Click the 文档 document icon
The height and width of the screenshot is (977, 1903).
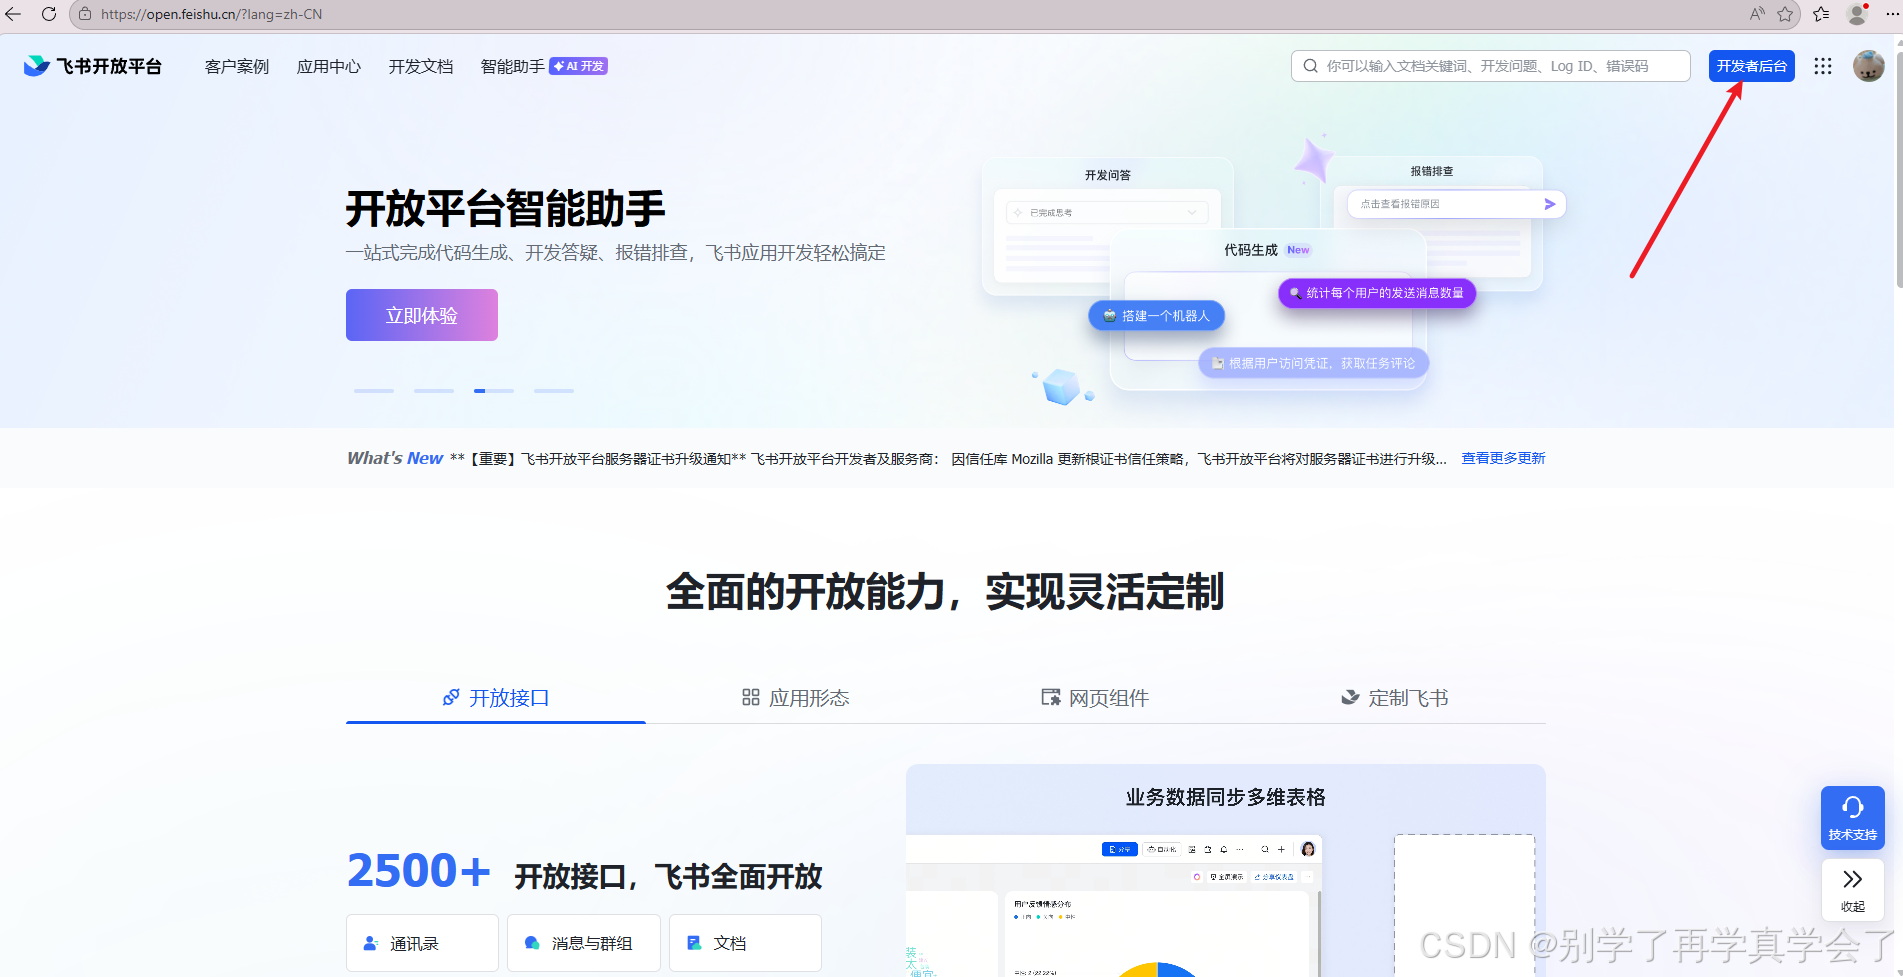point(694,942)
